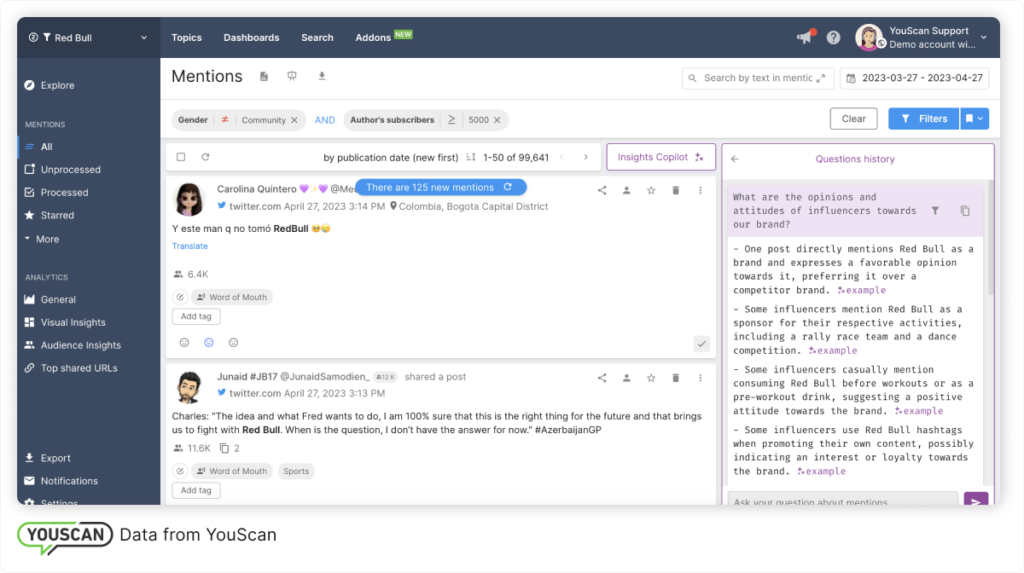Open the Dashboards menu
The height and width of the screenshot is (573, 1024).
(251, 38)
